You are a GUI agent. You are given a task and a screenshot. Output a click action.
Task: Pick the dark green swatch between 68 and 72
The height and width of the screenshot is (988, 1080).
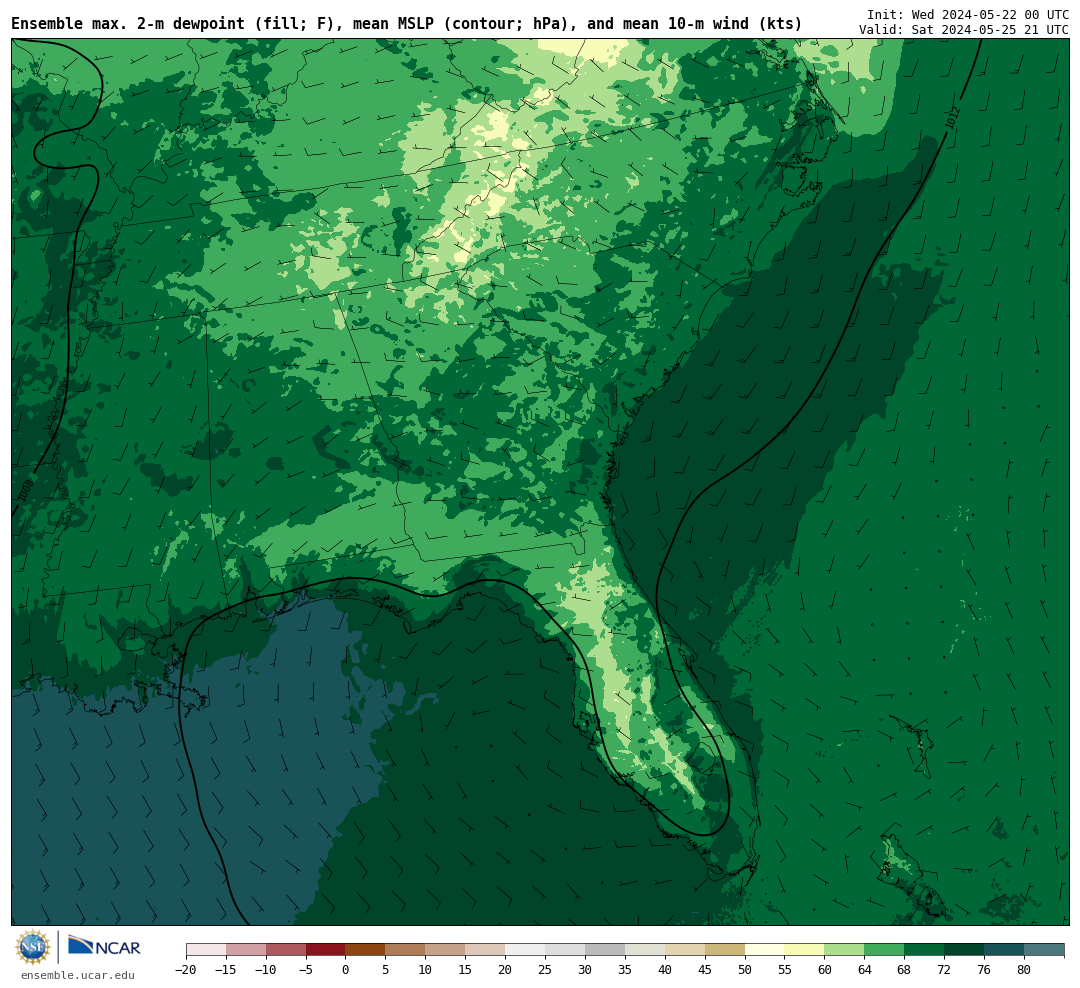pos(924,950)
